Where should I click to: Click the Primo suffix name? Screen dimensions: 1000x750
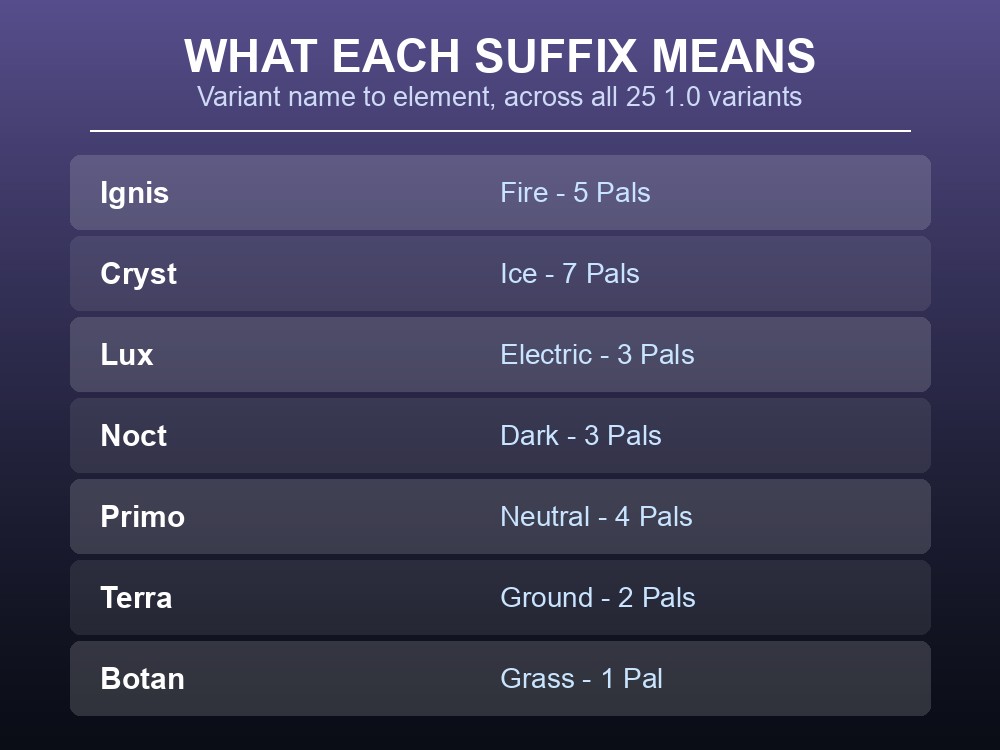tap(142, 517)
